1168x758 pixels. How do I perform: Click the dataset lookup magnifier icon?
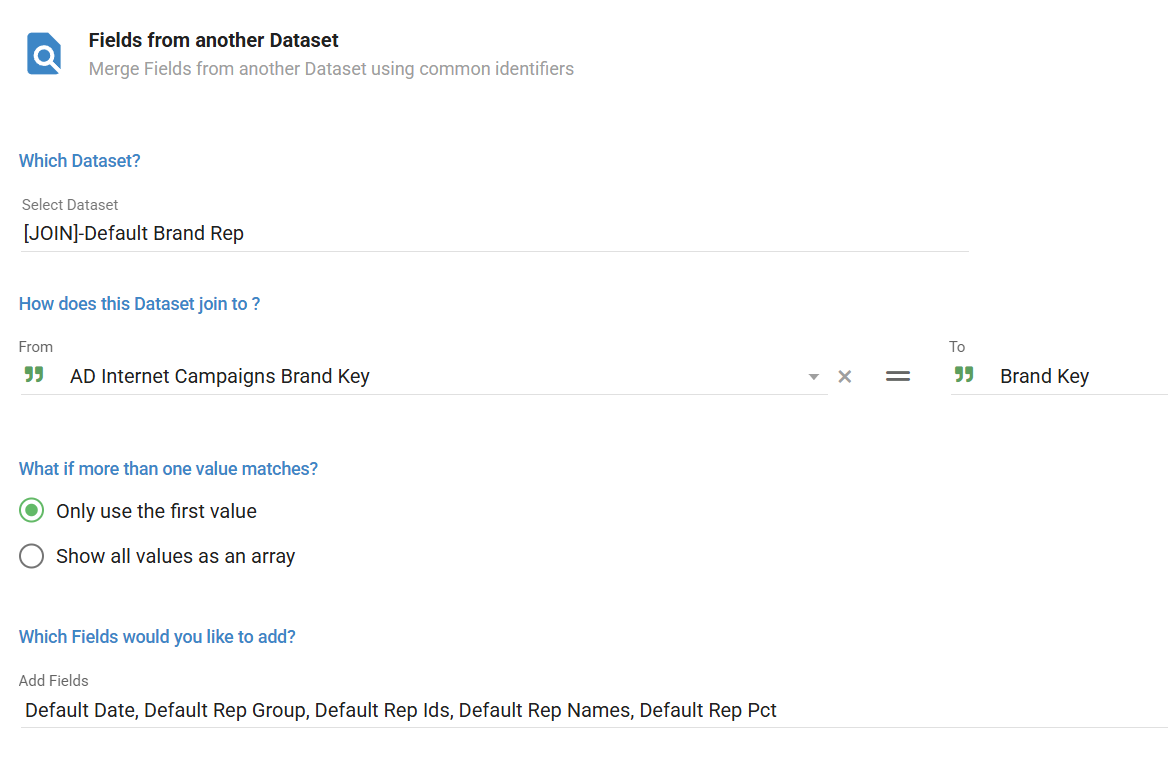click(x=44, y=54)
